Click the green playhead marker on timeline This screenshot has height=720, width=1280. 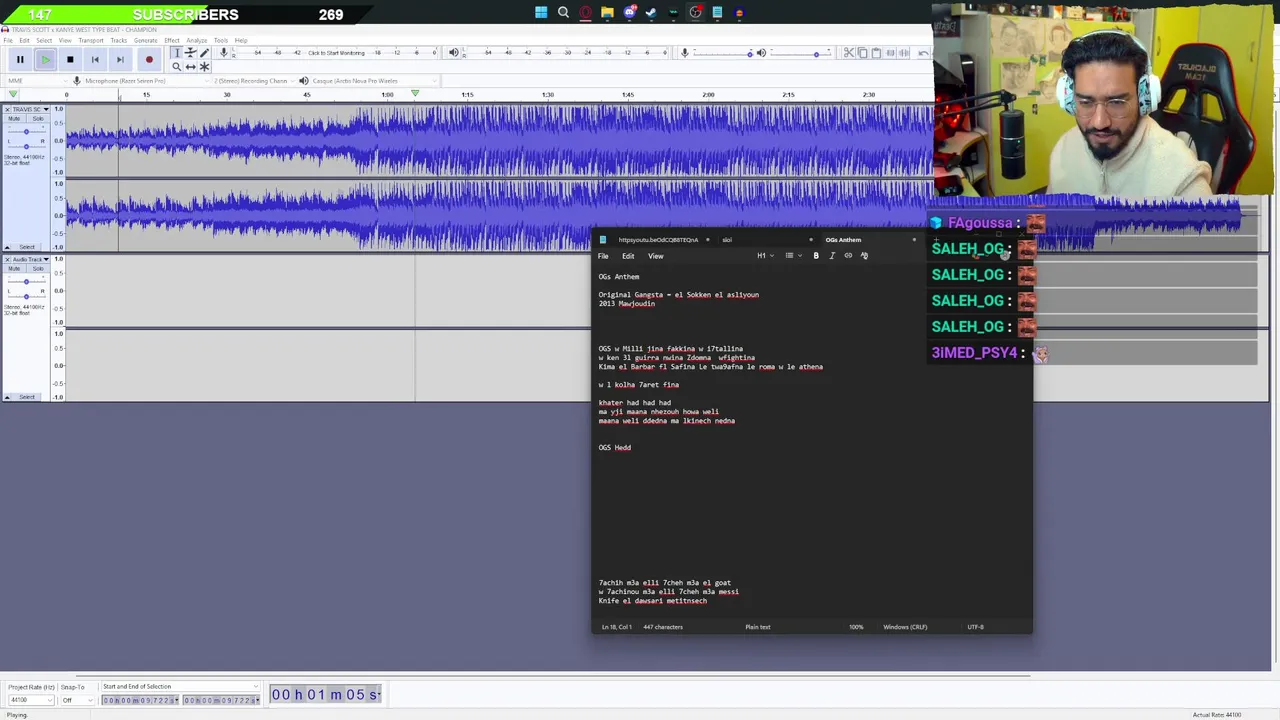(x=415, y=94)
